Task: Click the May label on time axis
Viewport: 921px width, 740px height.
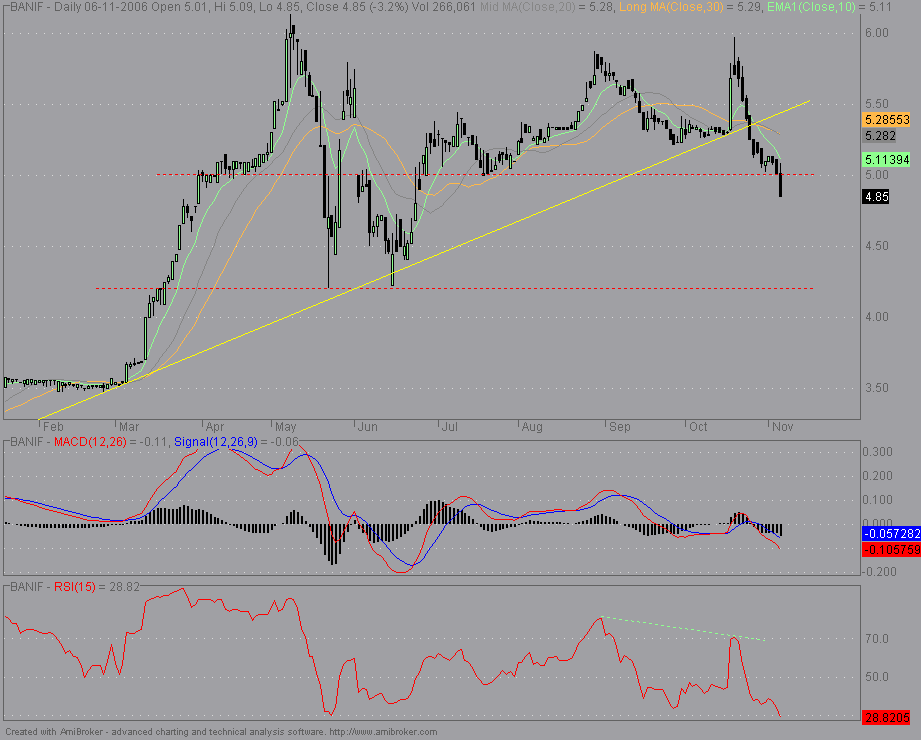Action: [285, 427]
